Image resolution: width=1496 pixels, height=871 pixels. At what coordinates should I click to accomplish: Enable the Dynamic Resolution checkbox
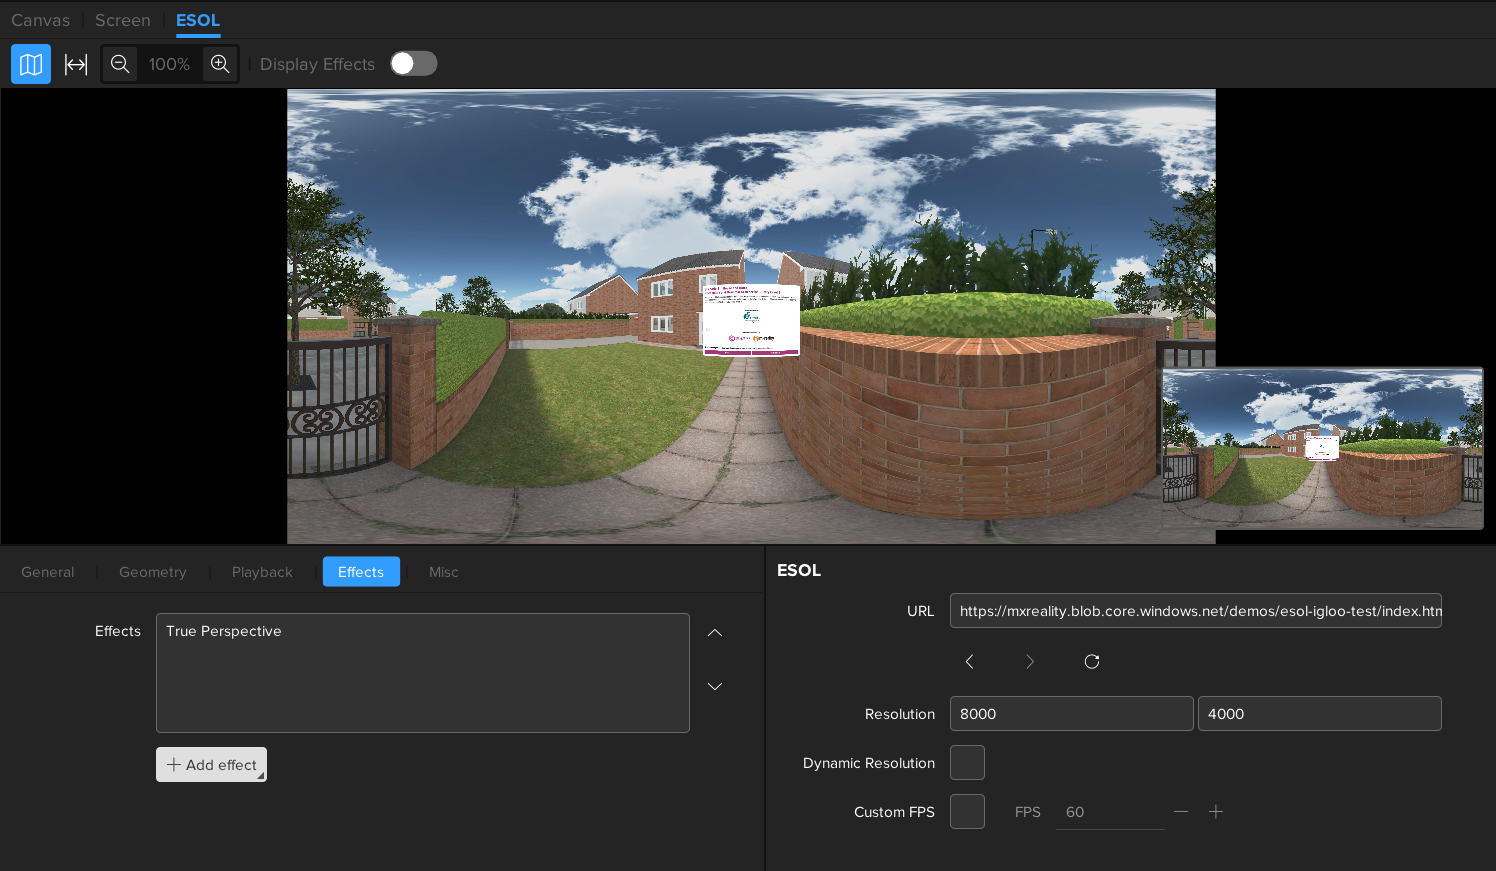[x=967, y=763]
